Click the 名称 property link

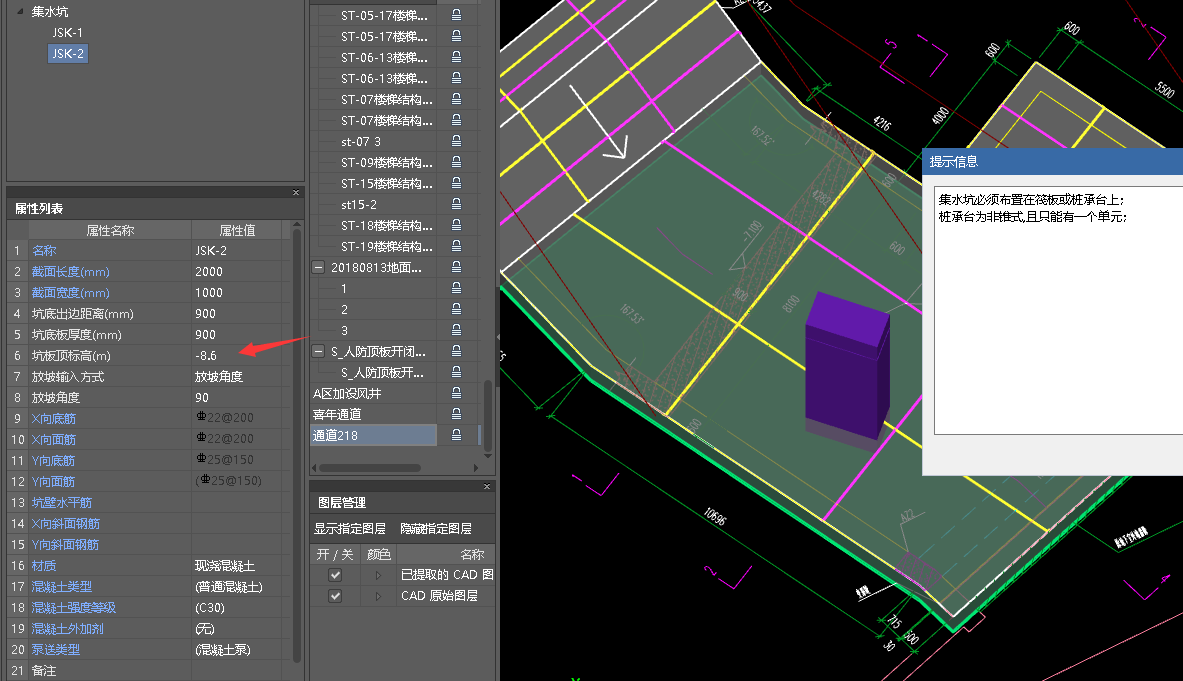tap(44, 250)
